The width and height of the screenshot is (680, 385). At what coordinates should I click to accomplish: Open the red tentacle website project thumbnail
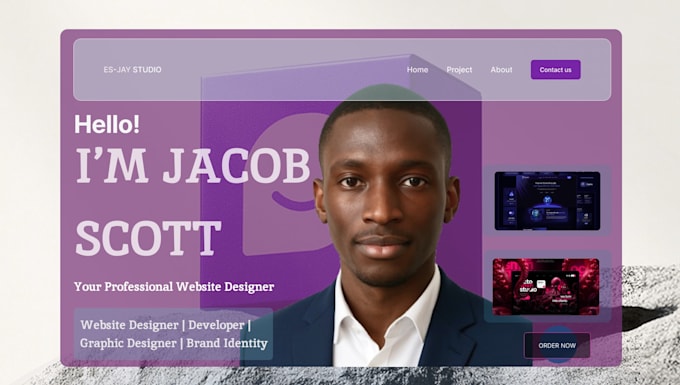(x=546, y=287)
